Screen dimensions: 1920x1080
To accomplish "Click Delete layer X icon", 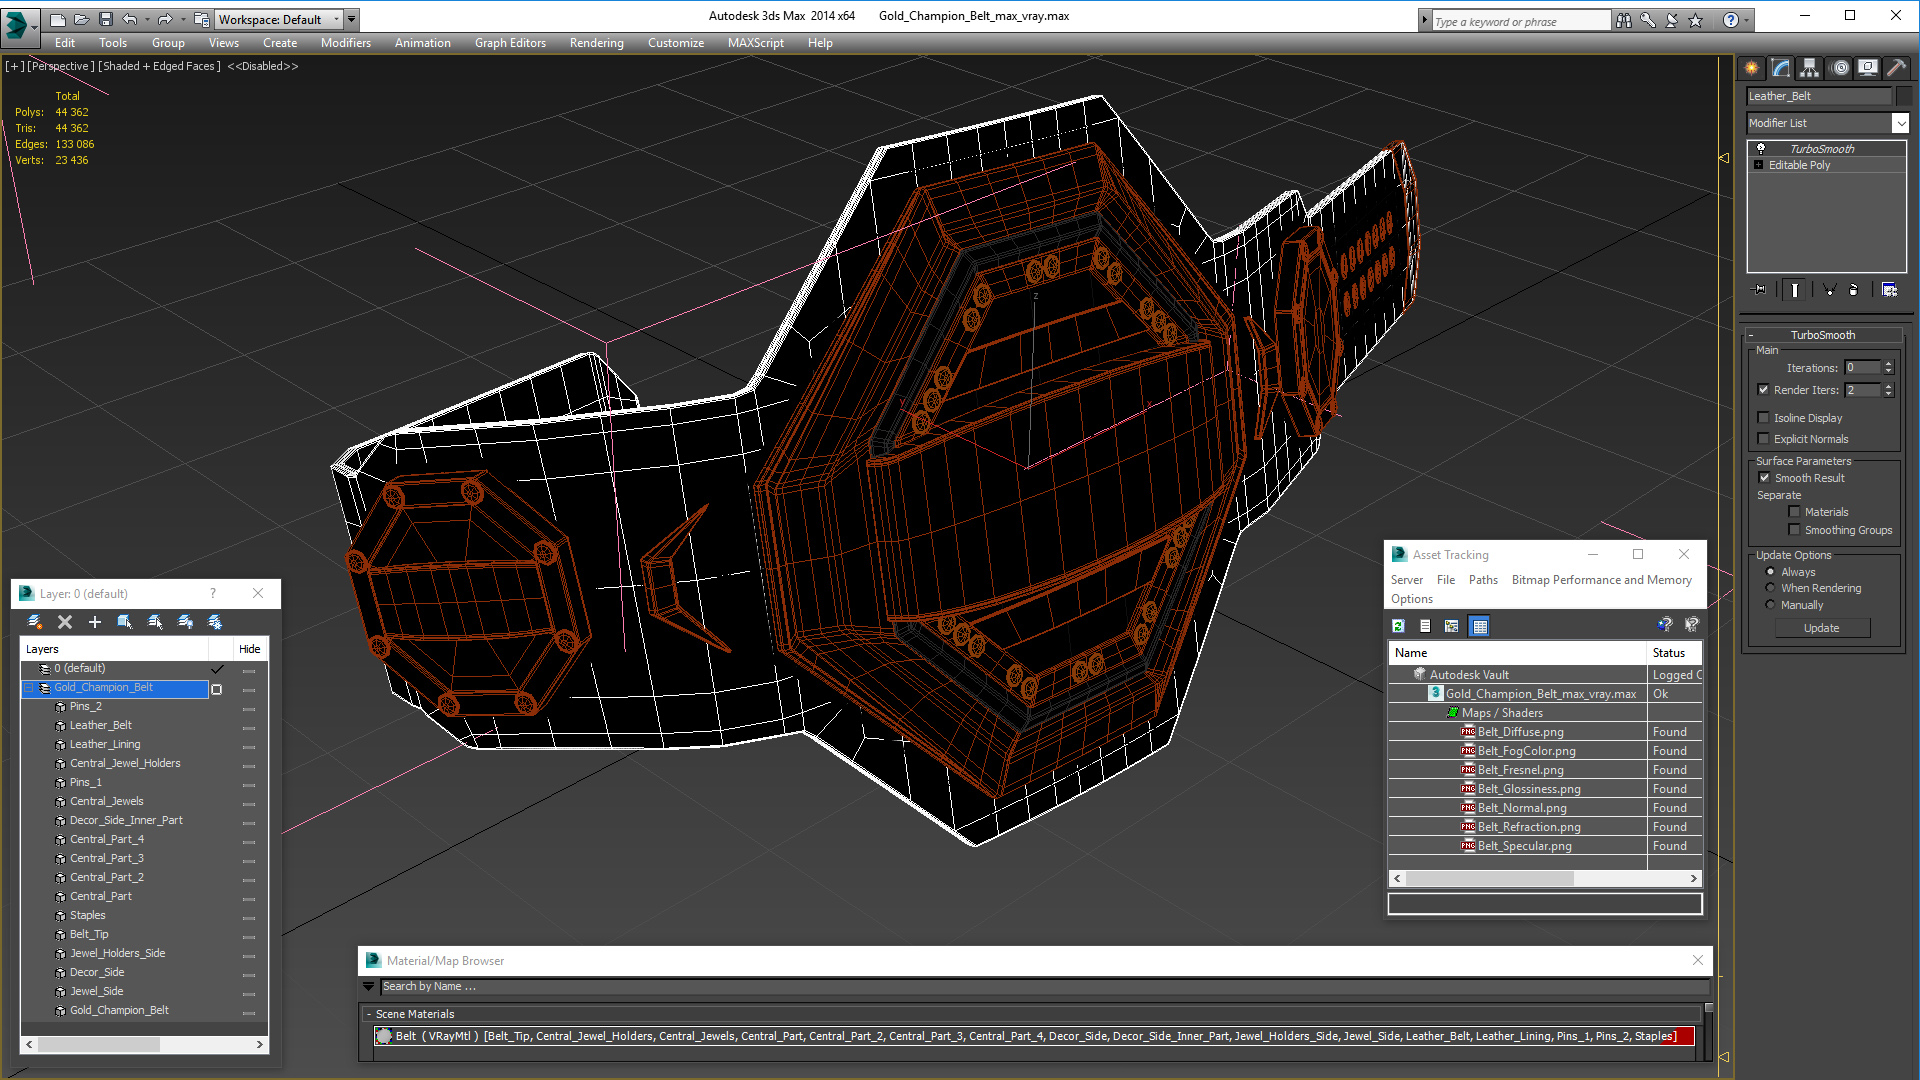I will click(65, 622).
